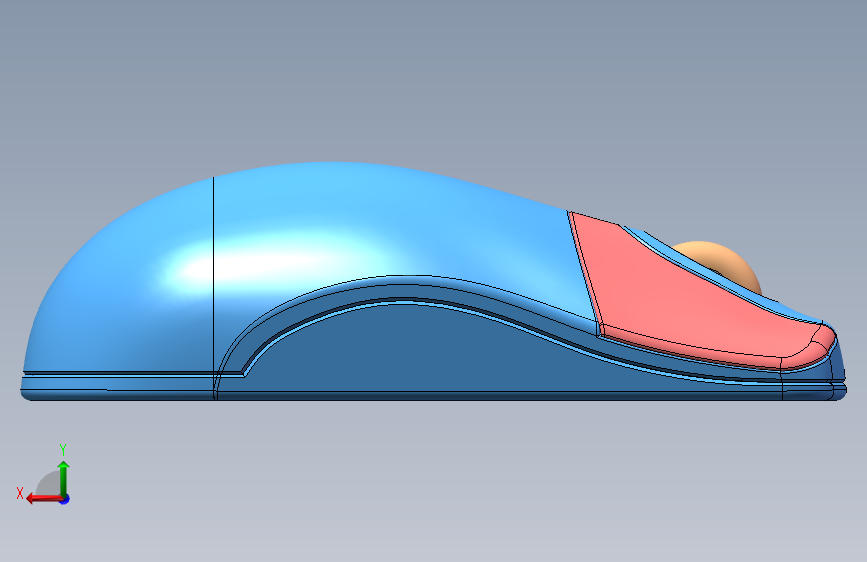Click the red X axis arrow of triad

(x=44, y=499)
